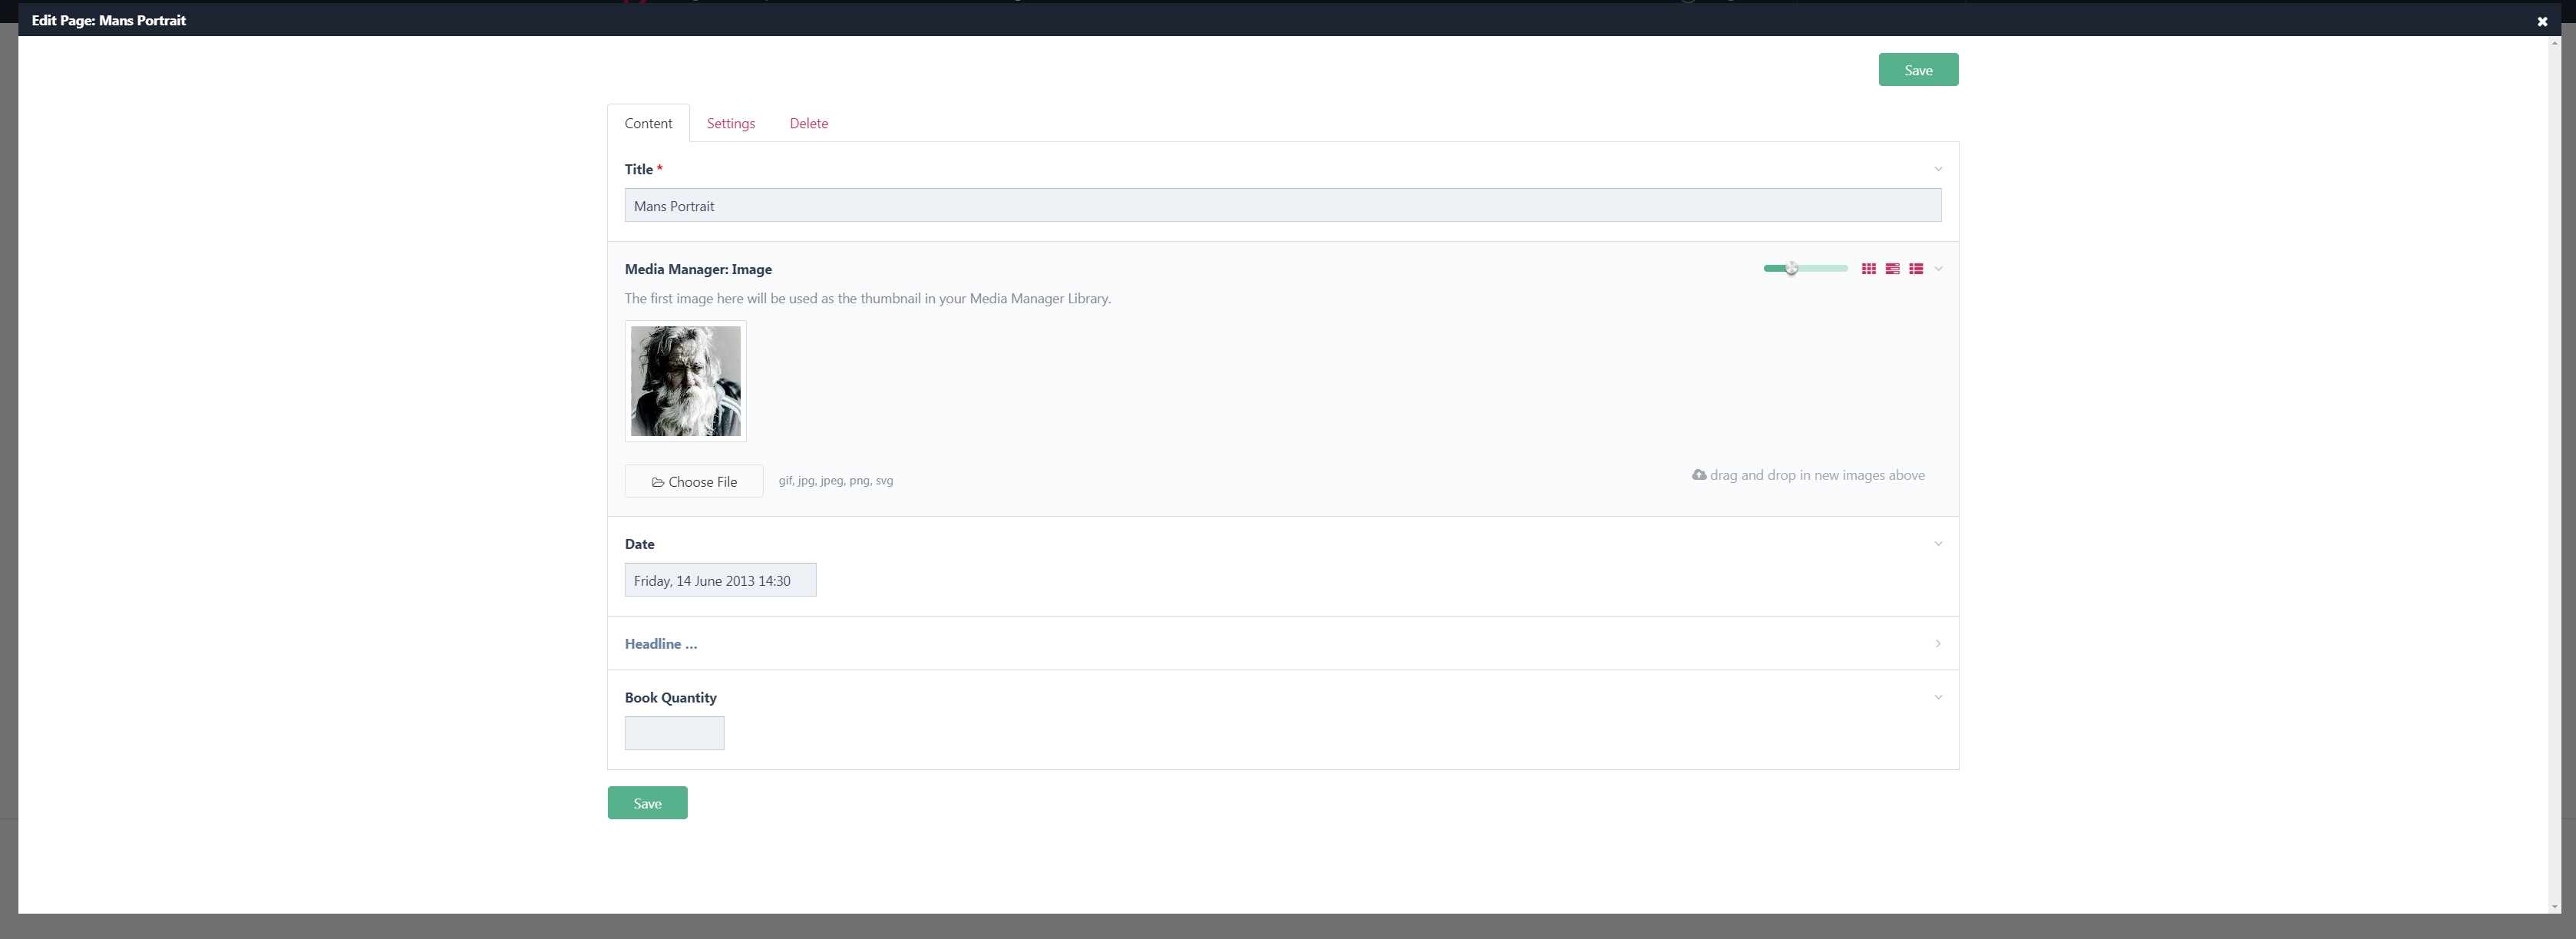
Task: Click the 'gif, jpg, jpeg, png, svg' text
Action: point(836,481)
